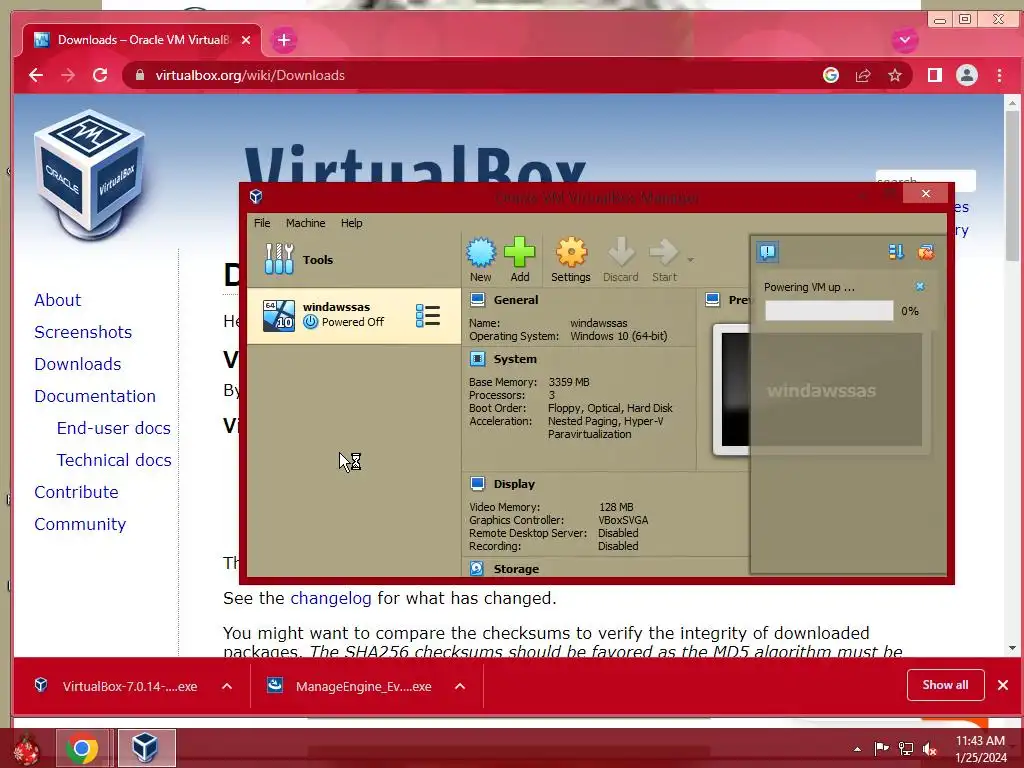
Task: Open the Help menu in VirtualBox Manager
Action: point(351,223)
